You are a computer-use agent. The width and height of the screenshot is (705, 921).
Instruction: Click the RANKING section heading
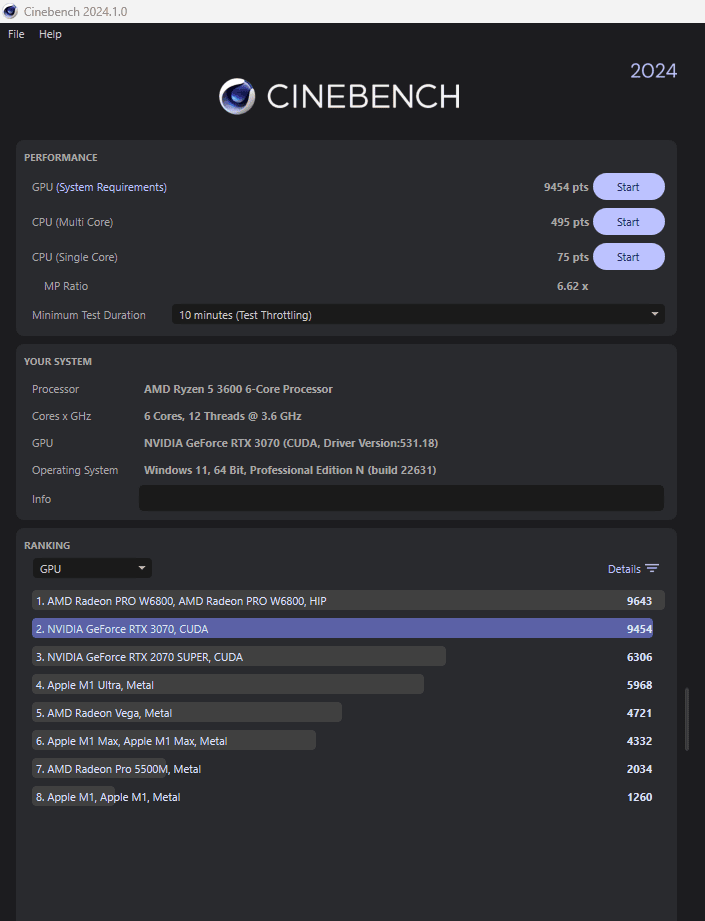[47, 545]
